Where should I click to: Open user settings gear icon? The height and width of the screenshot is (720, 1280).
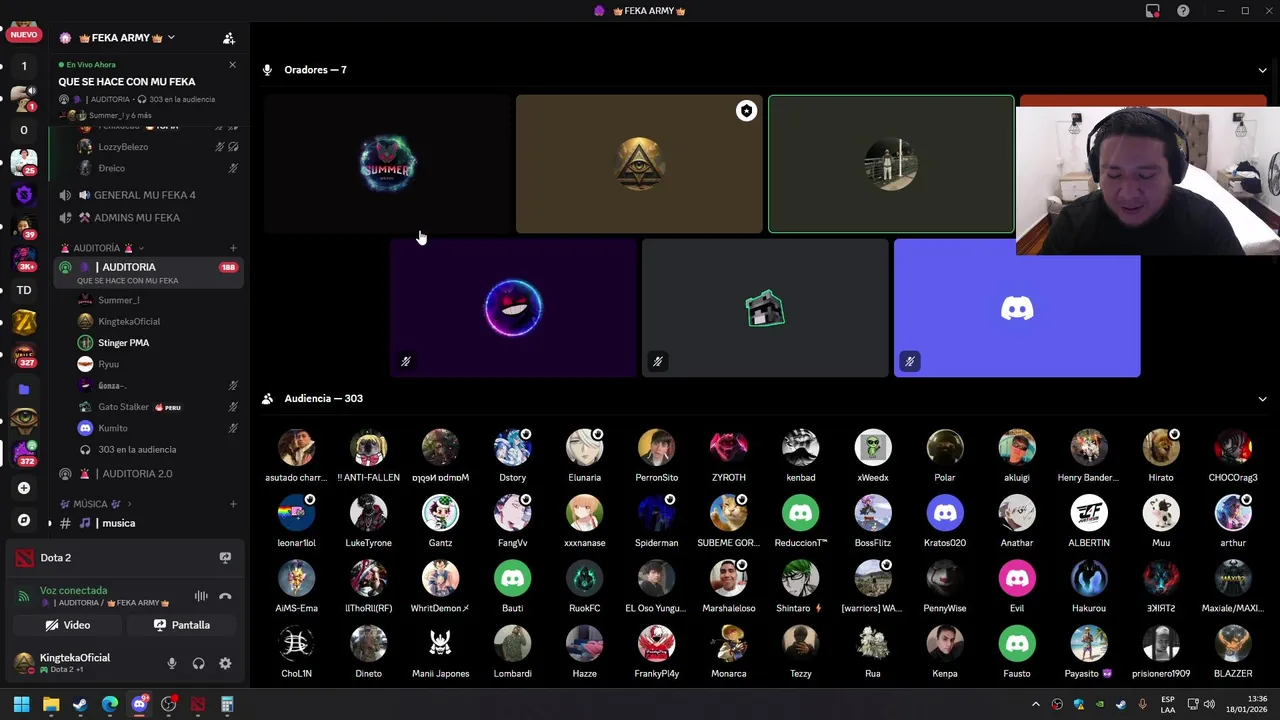(x=225, y=663)
